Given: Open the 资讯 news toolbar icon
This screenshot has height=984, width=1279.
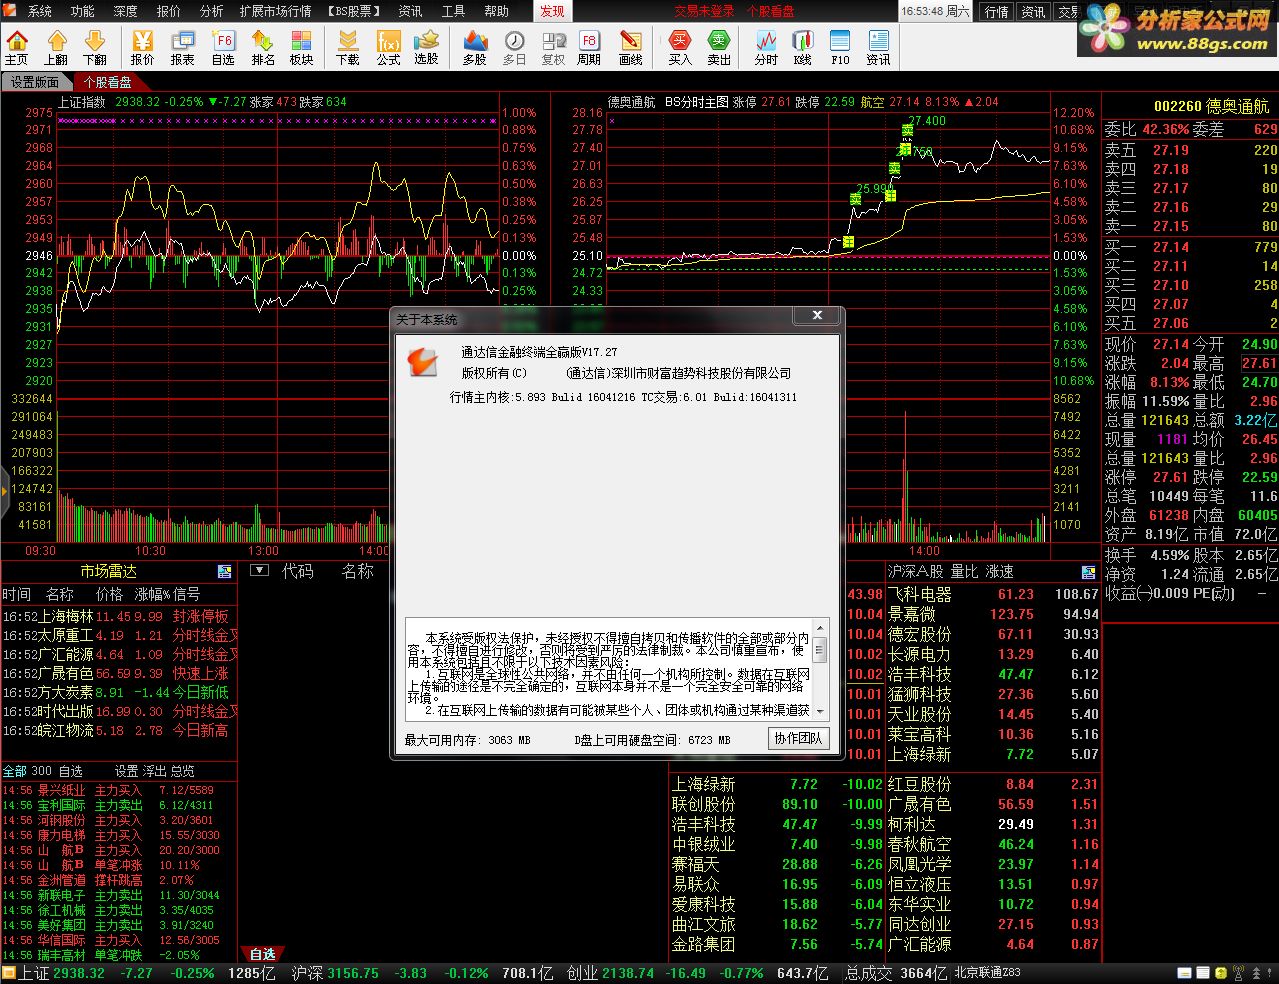Looking at the screenshot, I should coord(878,47).
